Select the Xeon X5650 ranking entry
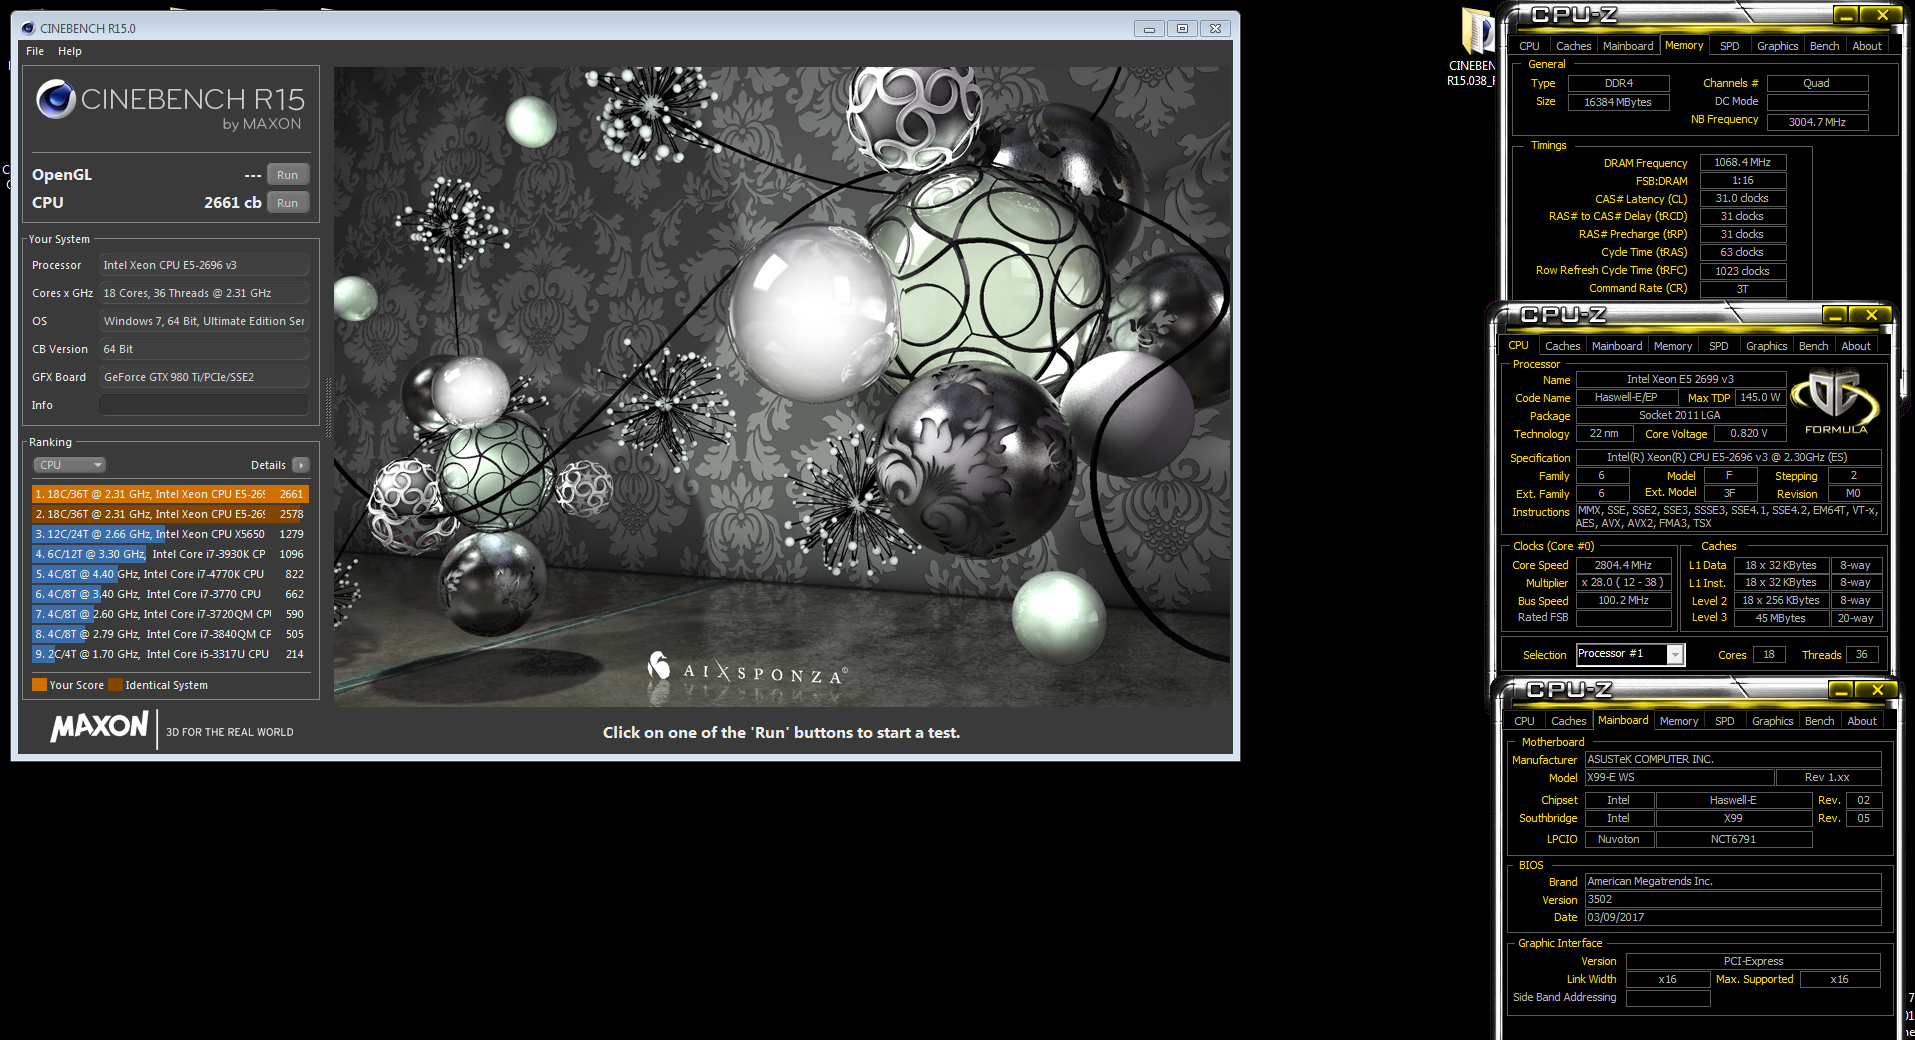Screen dimensions: 1915x1040 click(x=170, y=534)
